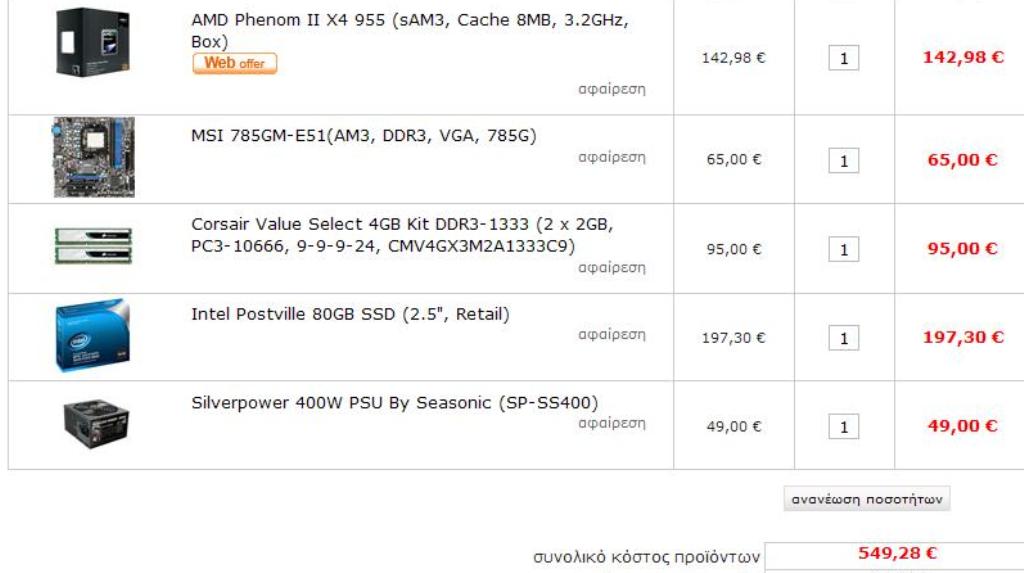Remove the MSI 785GM-E51 via αφαίρεση link
Screen dimensions: 1024x573
pos(612,157)
